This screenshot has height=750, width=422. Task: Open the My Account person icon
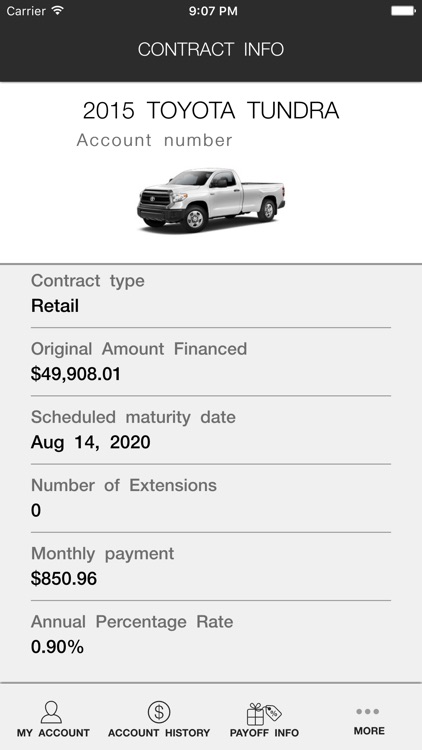coord(51,712)
